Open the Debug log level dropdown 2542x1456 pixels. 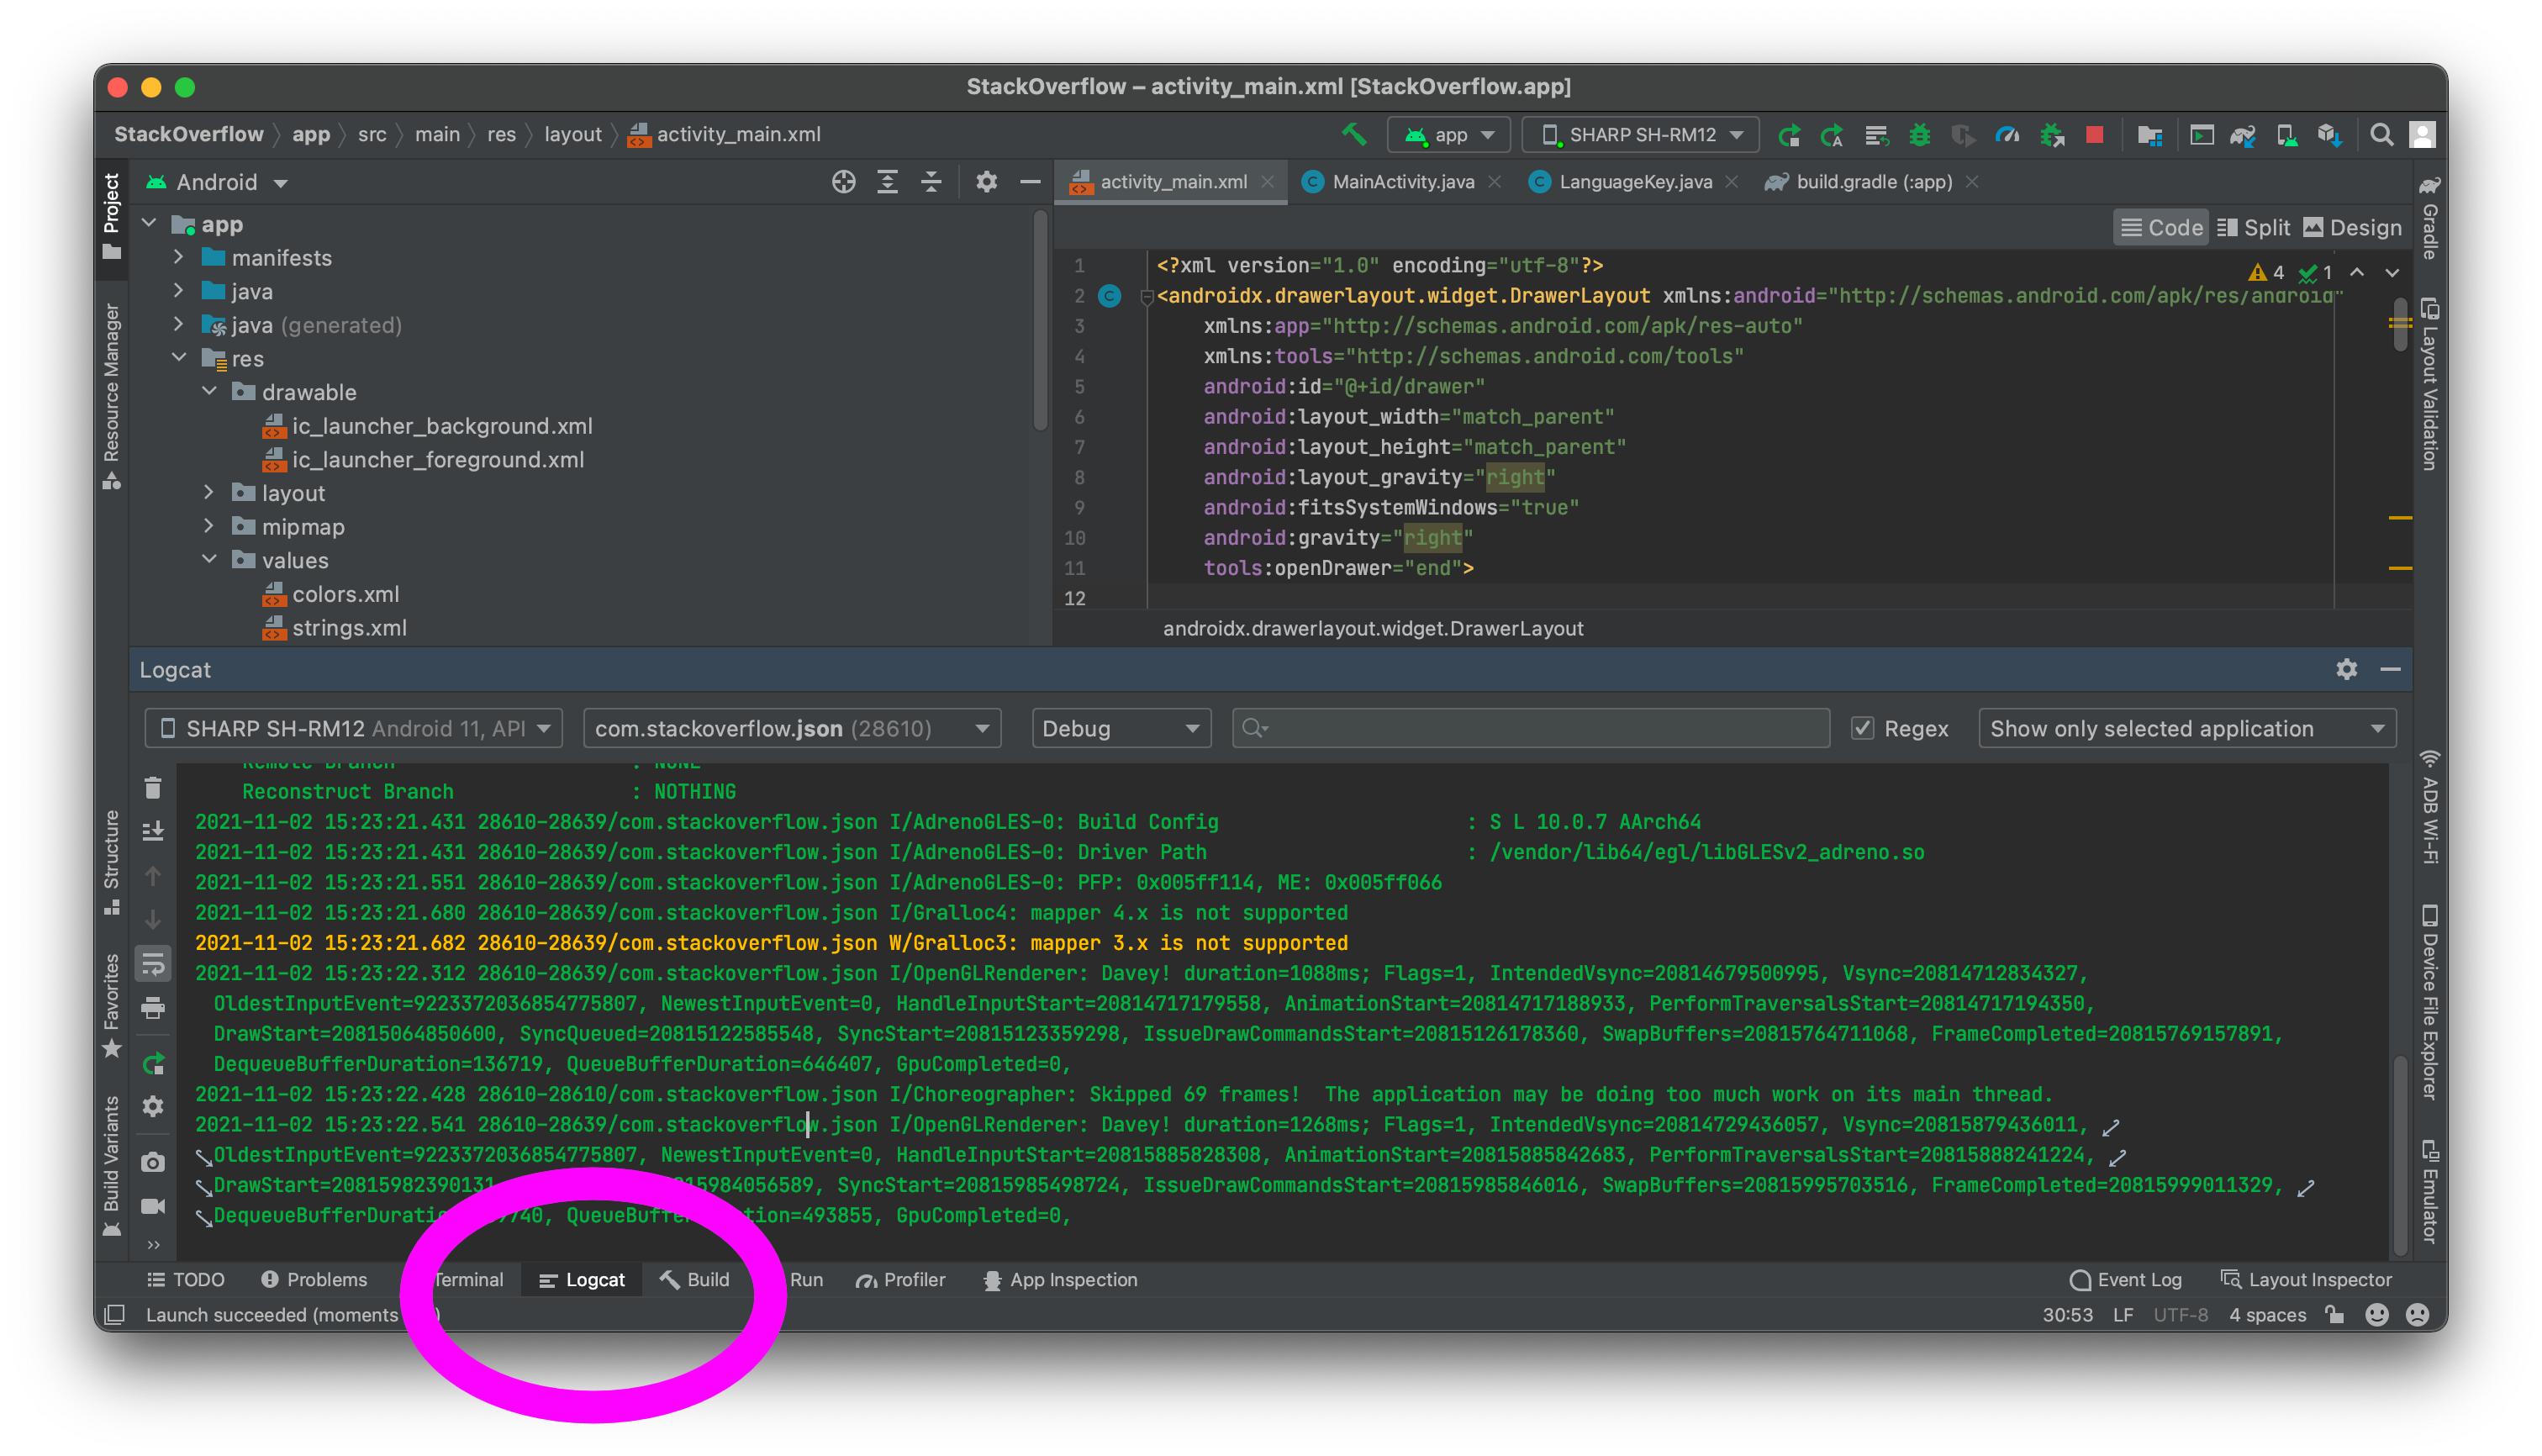pos(1121,728)
